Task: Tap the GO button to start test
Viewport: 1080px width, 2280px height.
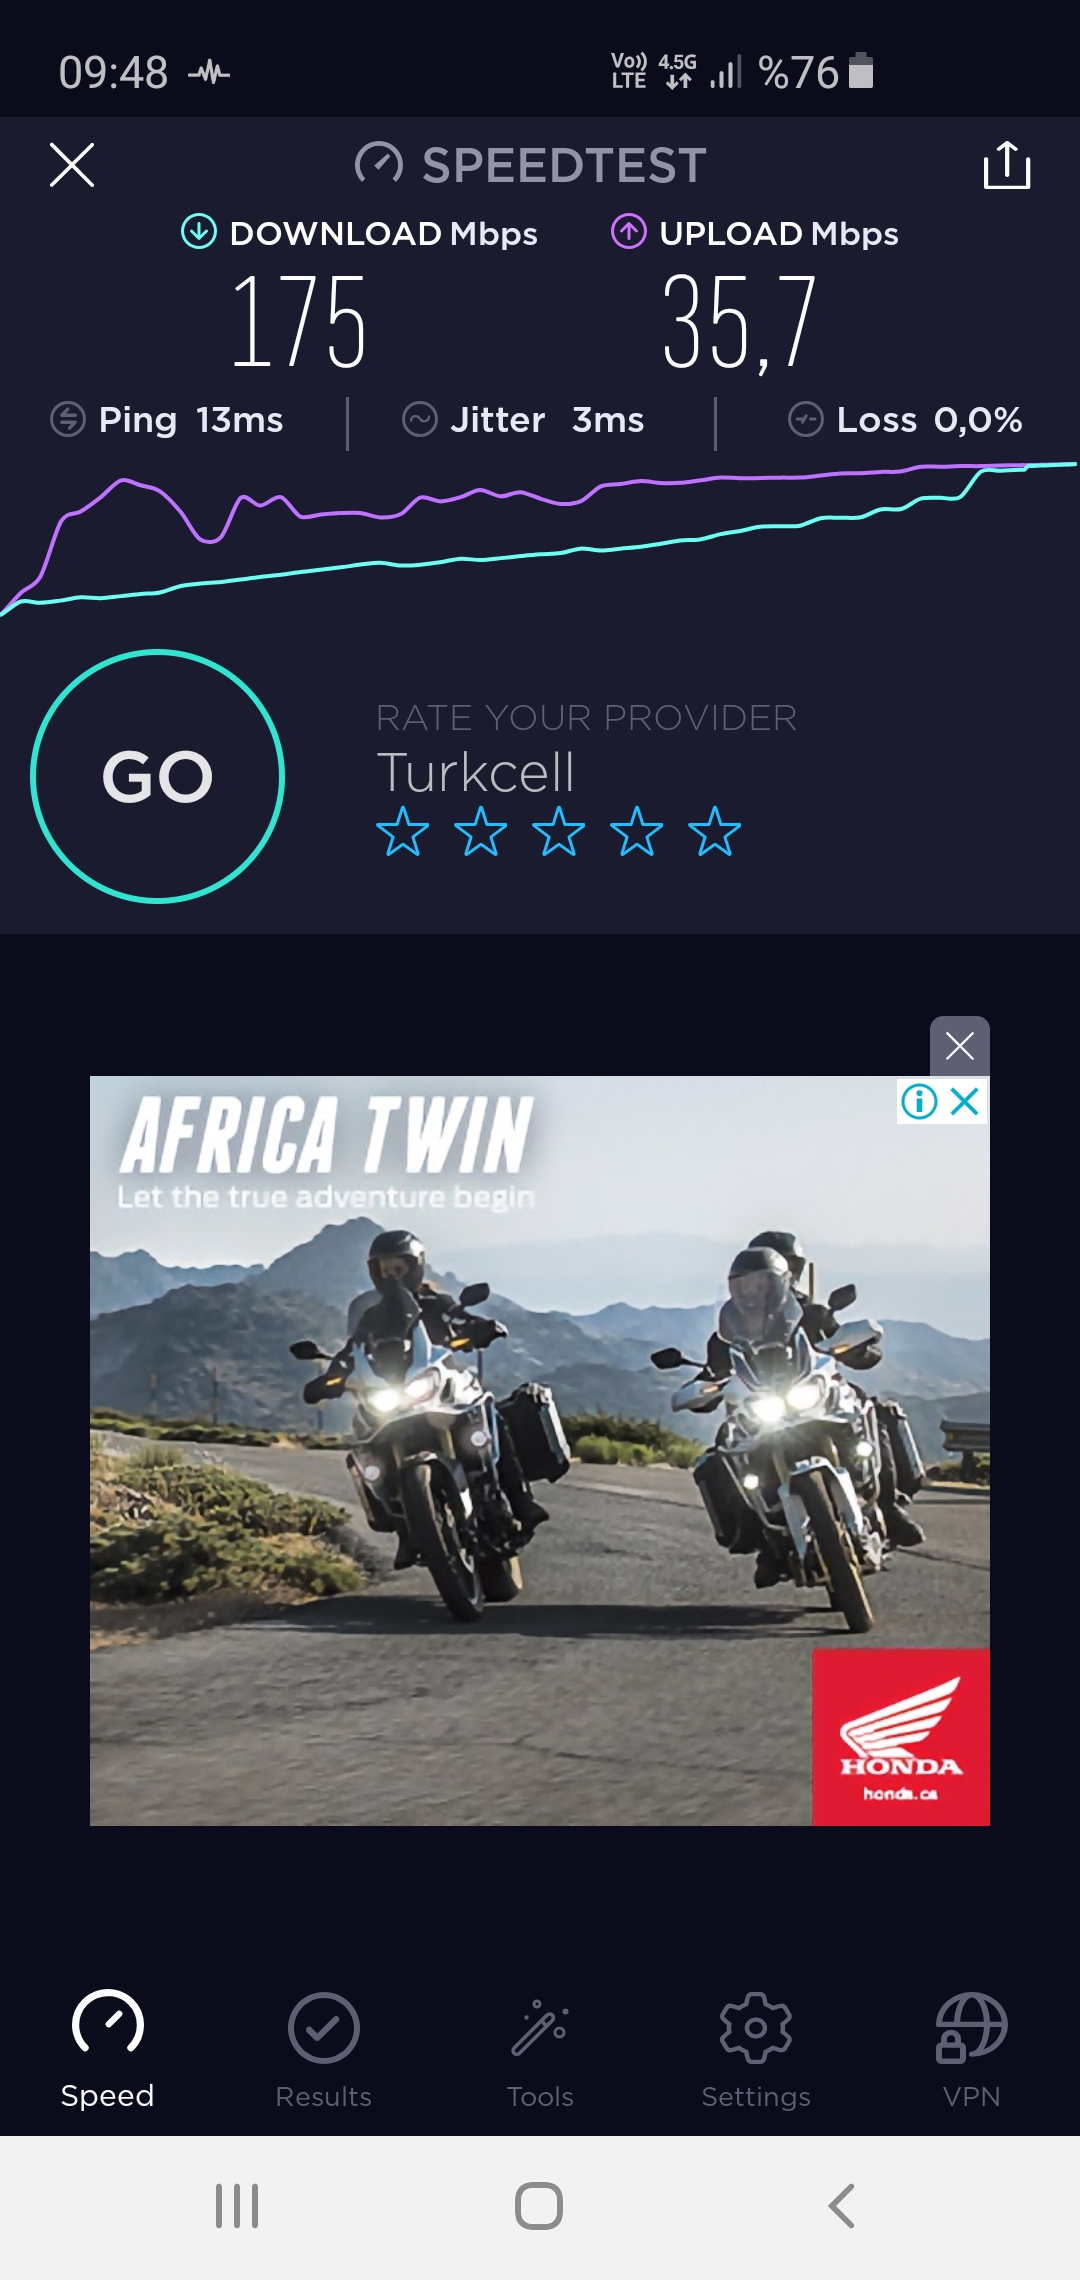Action: click(x=158, y=776)
